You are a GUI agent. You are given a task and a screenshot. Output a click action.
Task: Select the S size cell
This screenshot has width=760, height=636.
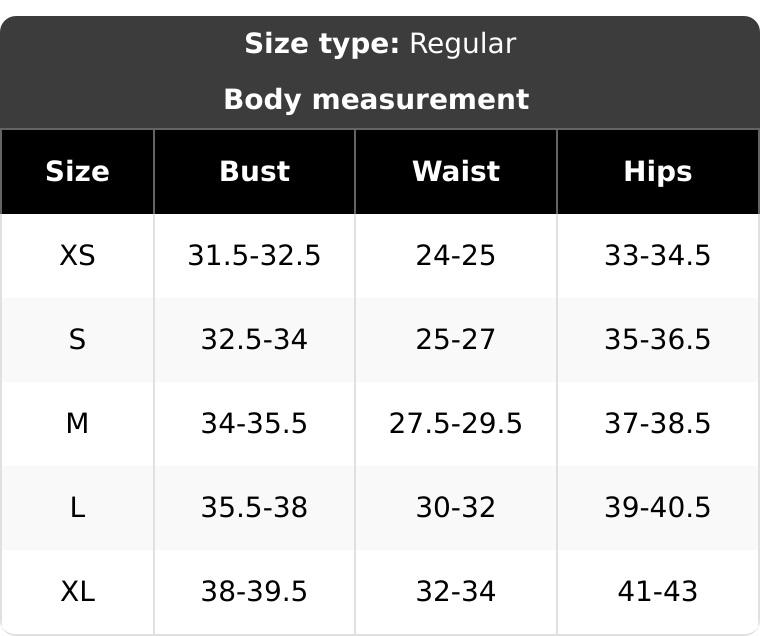point(78,339)
